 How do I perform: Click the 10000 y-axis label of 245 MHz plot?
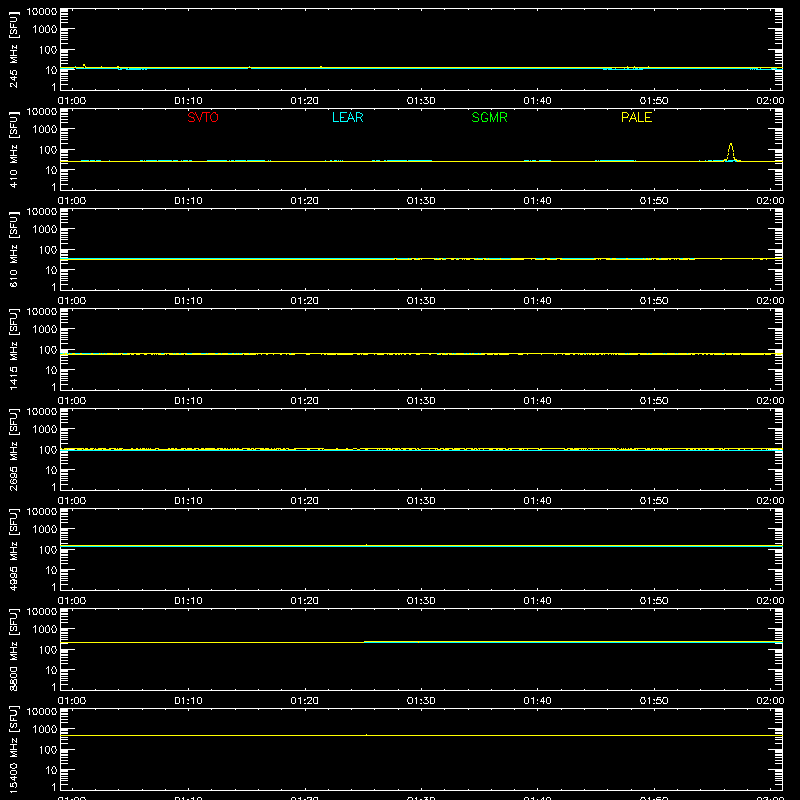click(x=42, y=12)
